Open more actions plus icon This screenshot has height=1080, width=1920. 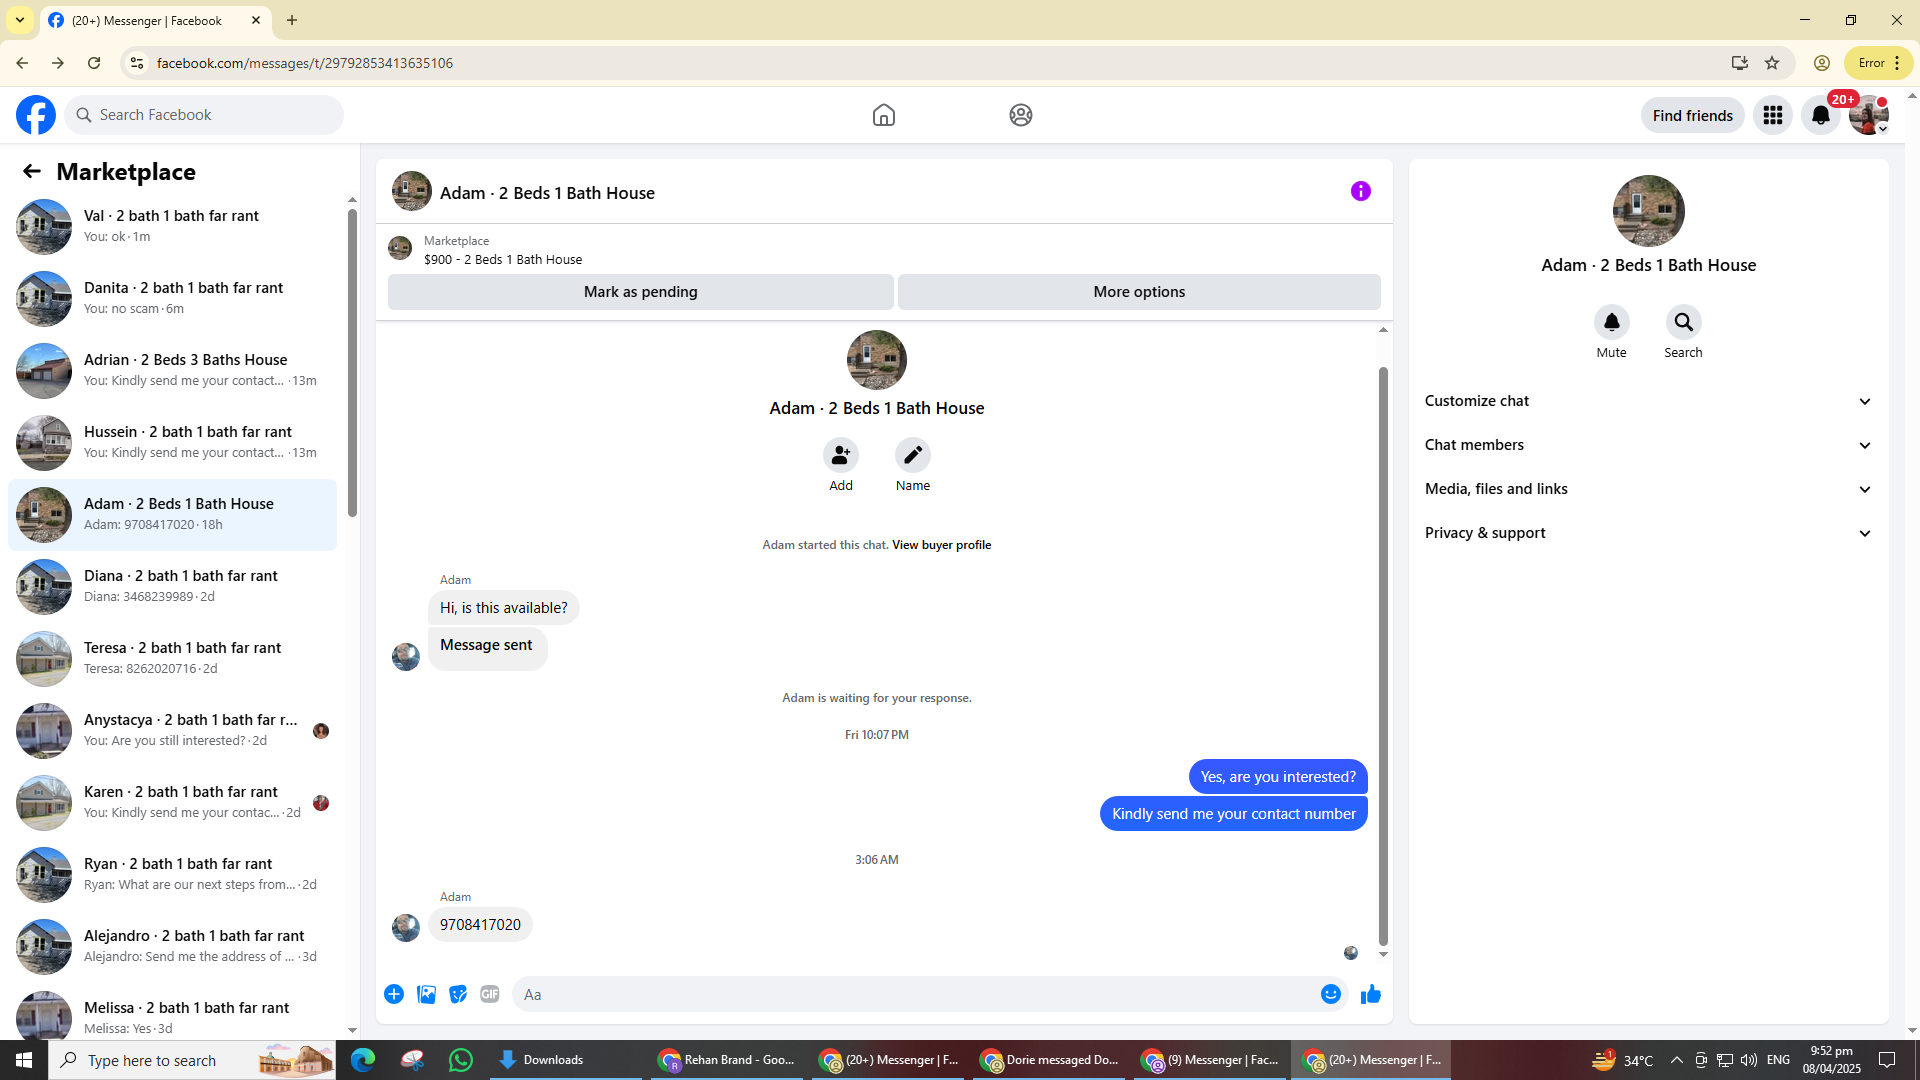pyautogui.click(x=394, y=994)
